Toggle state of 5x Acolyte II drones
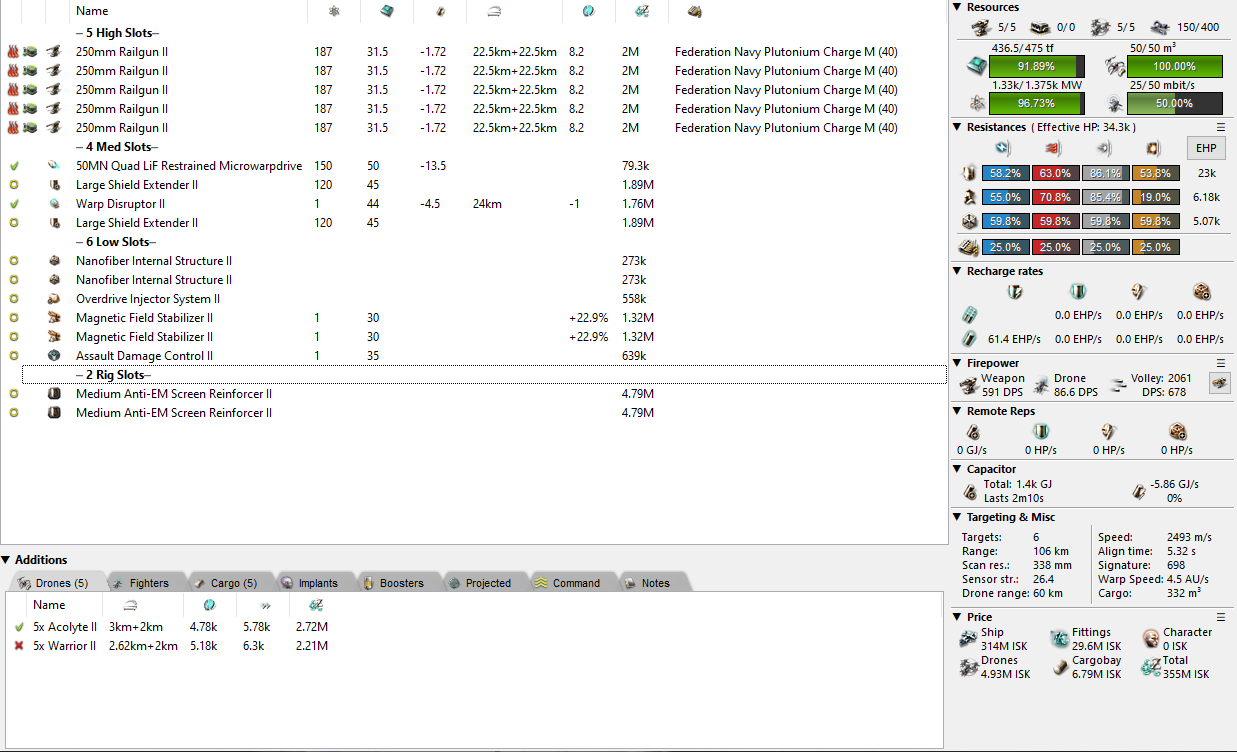 [x=18, y=627]
